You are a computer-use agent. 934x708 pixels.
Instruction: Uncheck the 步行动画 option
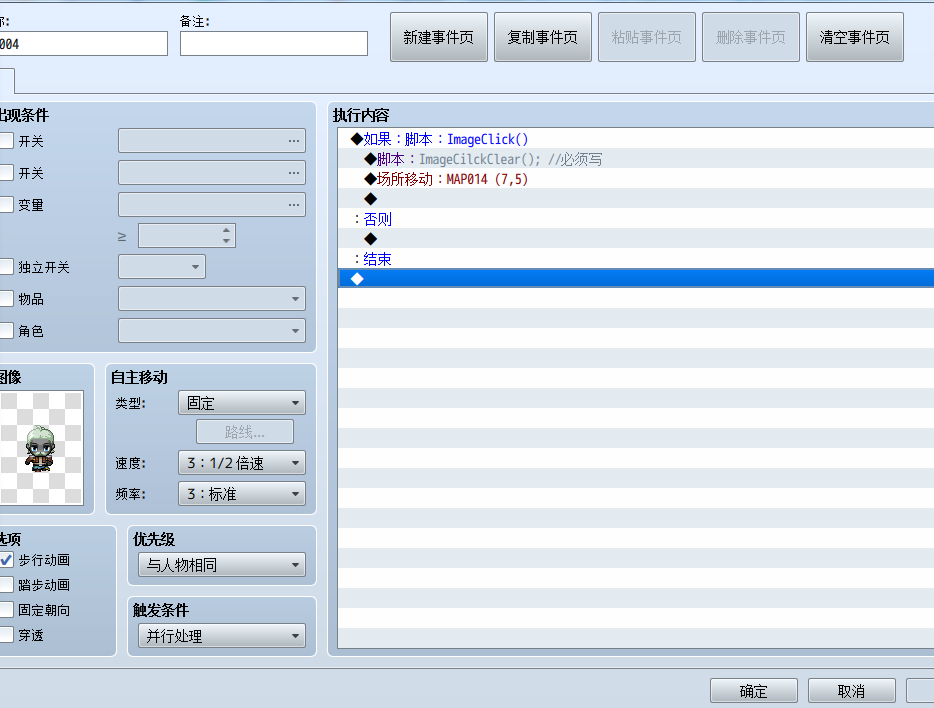coord(7,560)
